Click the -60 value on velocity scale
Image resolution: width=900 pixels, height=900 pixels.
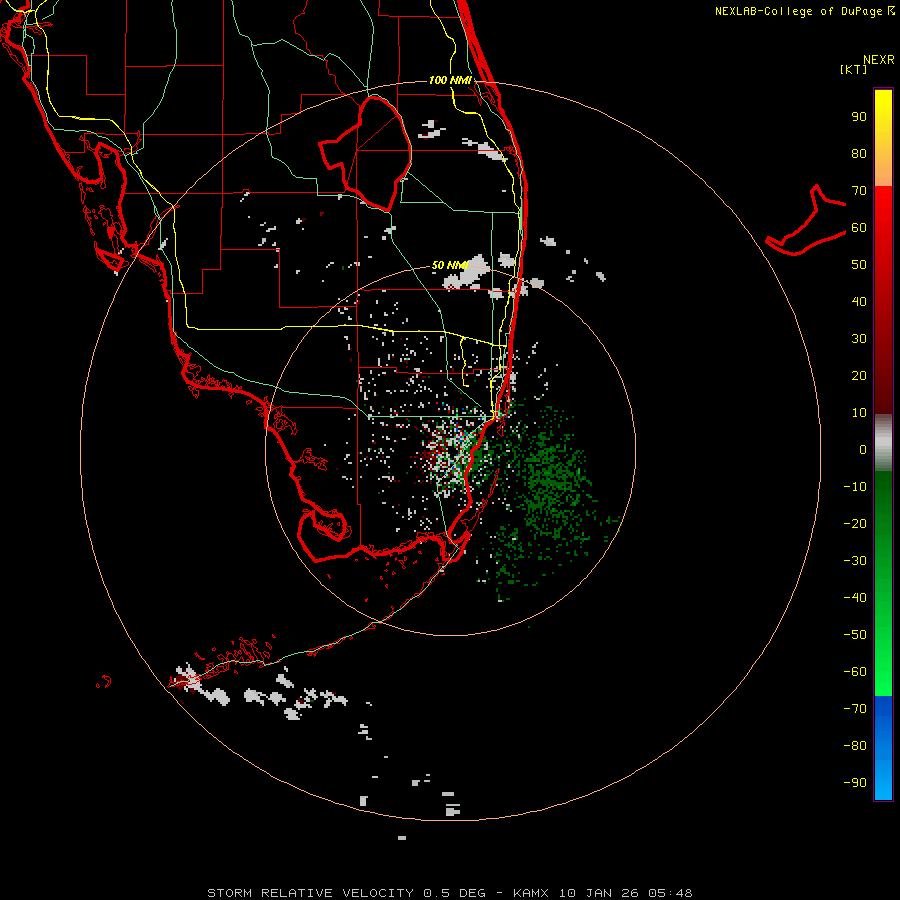point(855,672)
